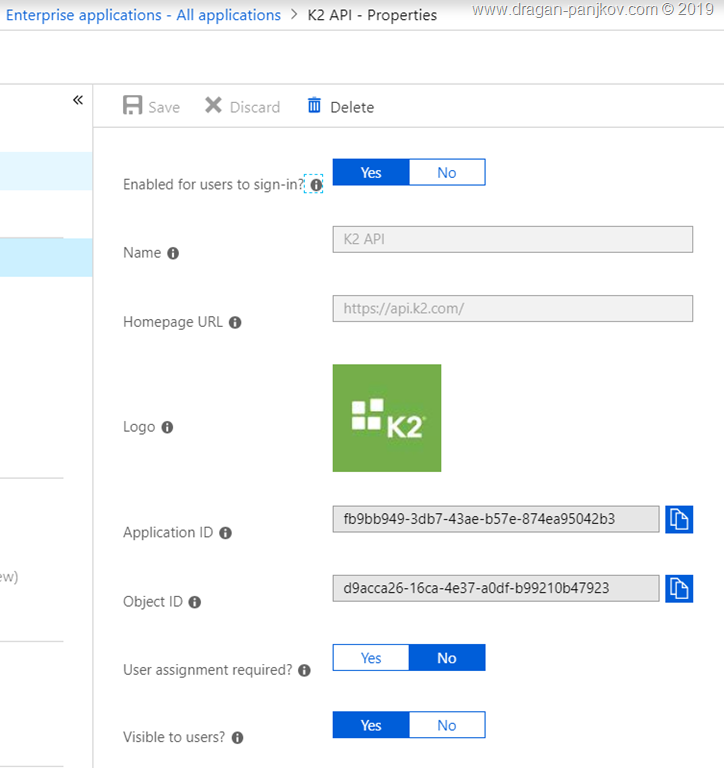
Task: Copy the Application ID to clipboard
Action: point(679,519)
